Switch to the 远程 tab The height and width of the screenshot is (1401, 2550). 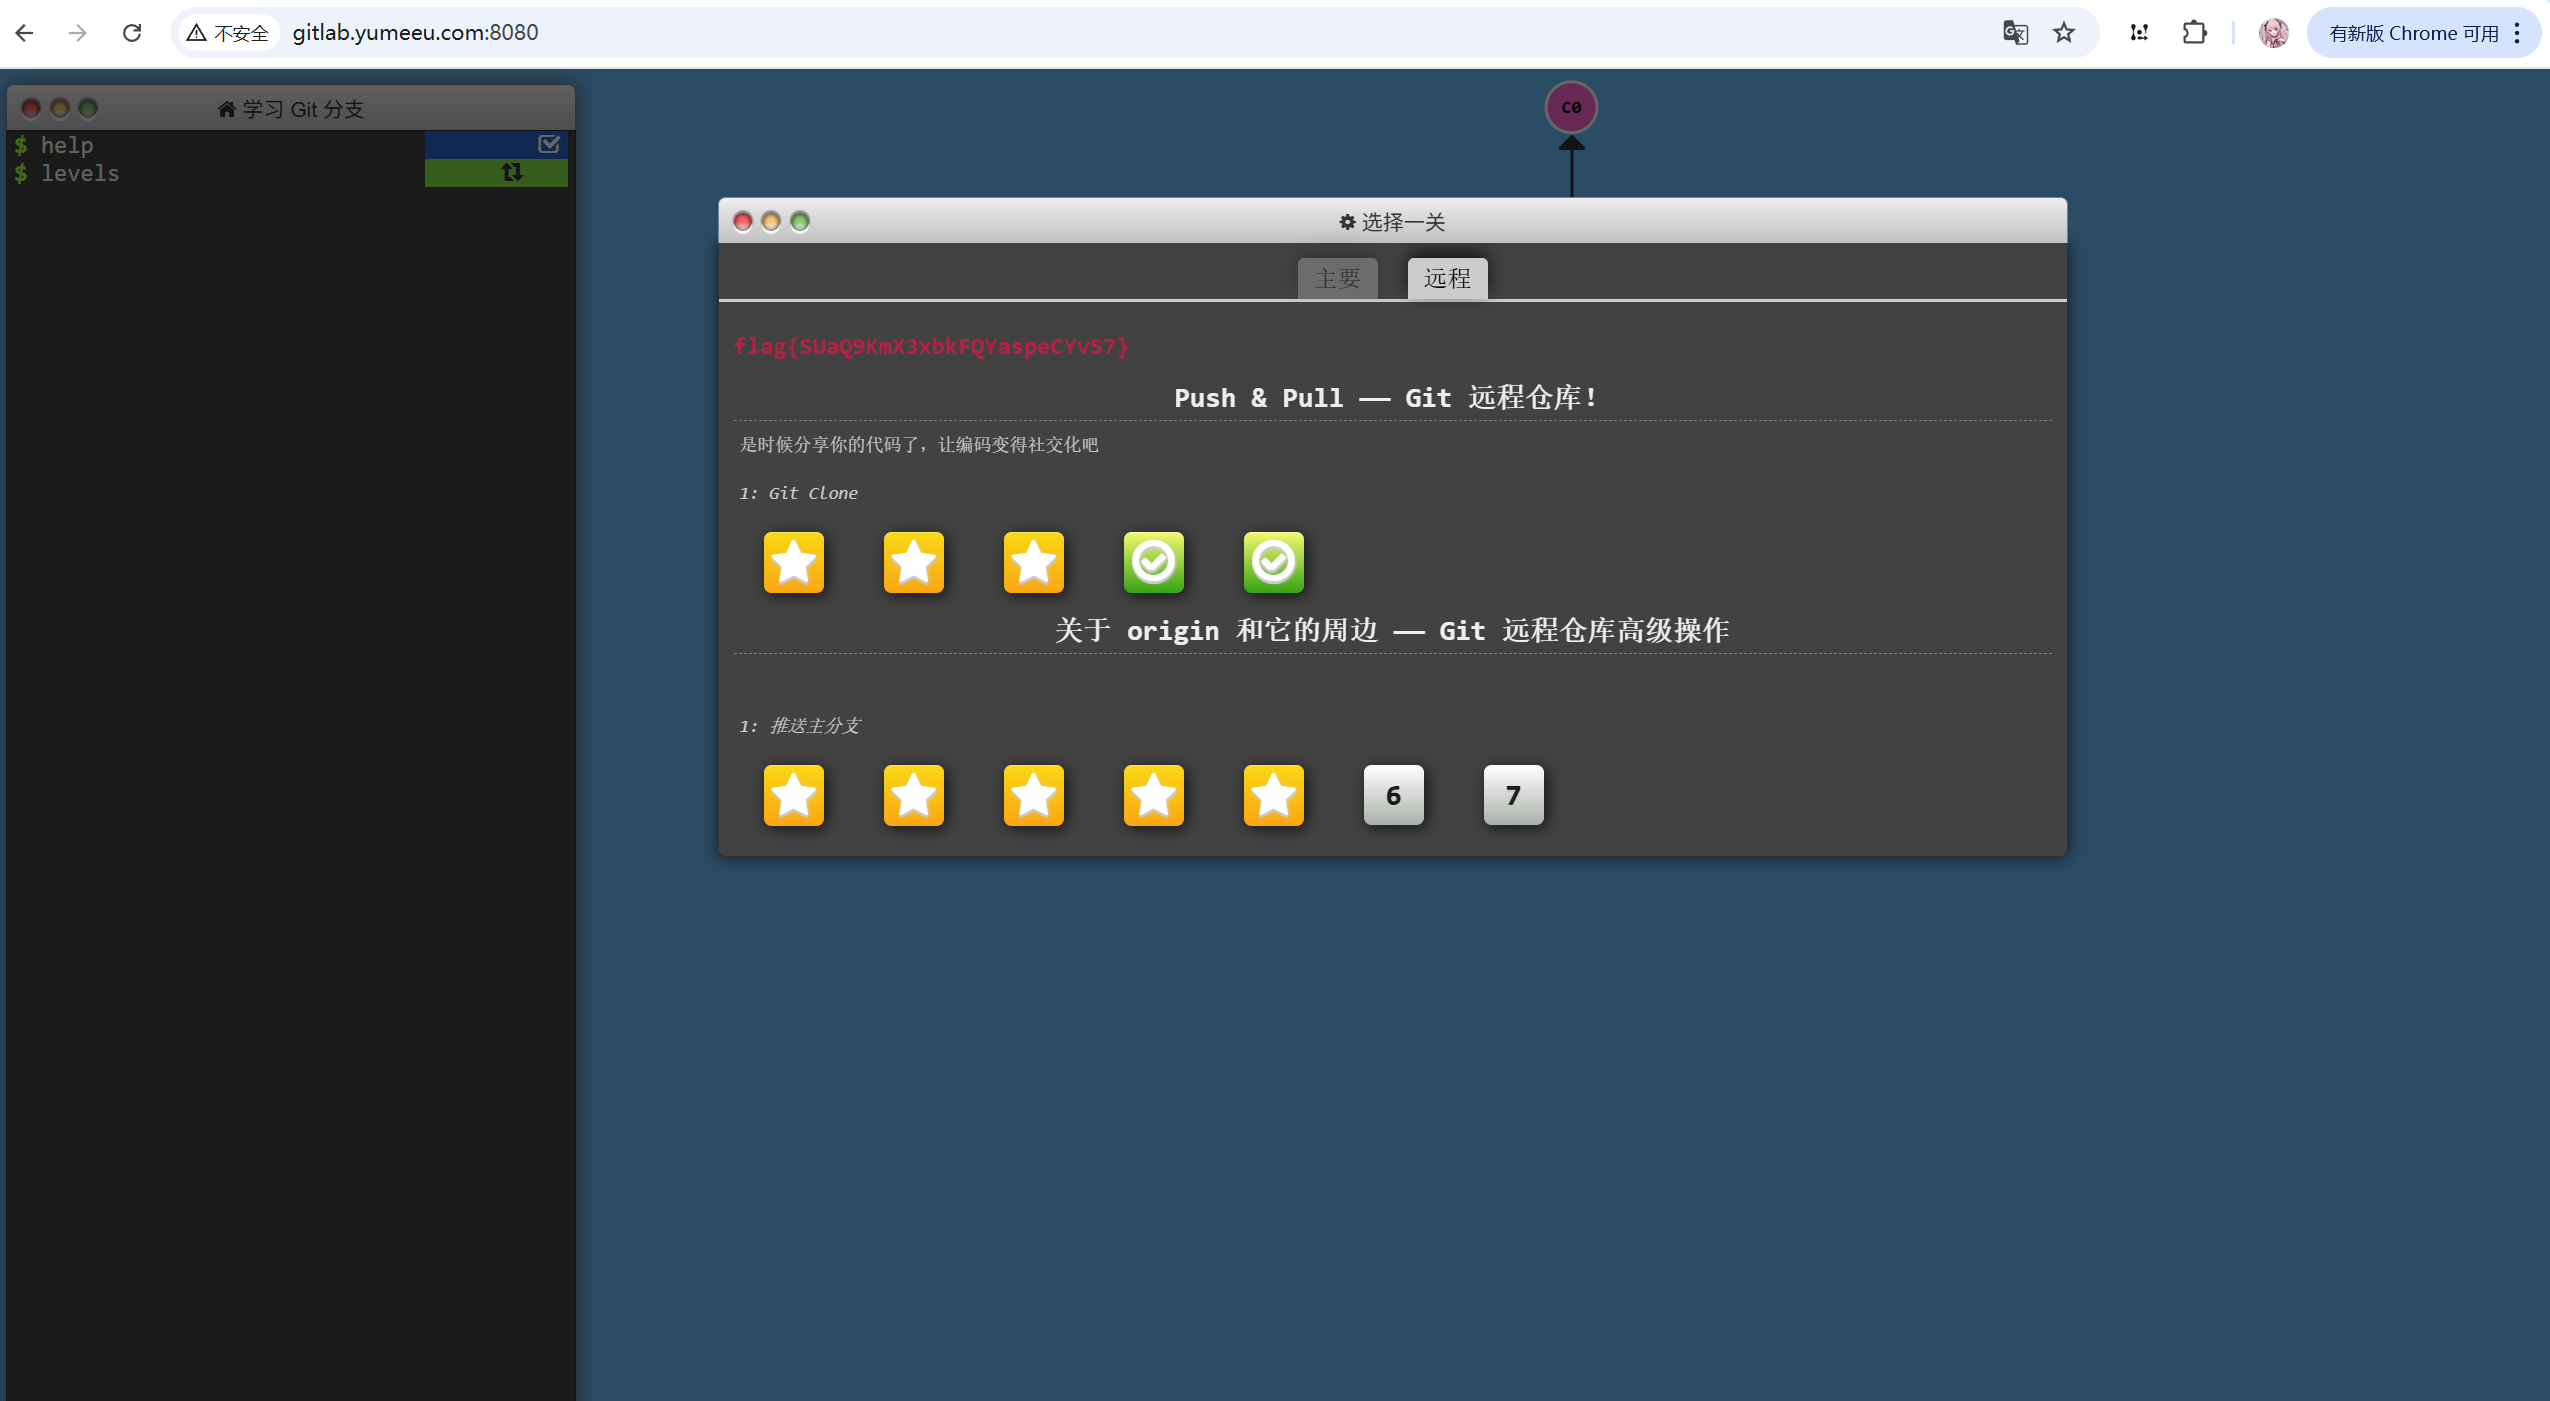(1447, 278)
